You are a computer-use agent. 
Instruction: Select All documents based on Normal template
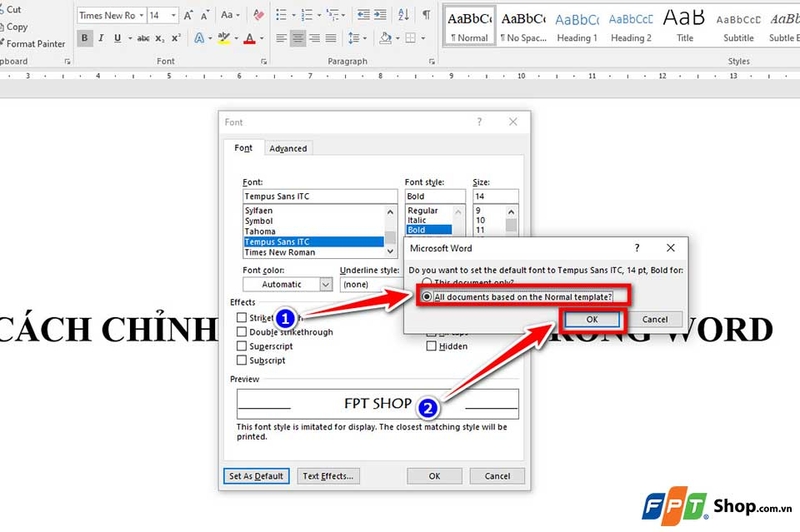click(427, 296)
